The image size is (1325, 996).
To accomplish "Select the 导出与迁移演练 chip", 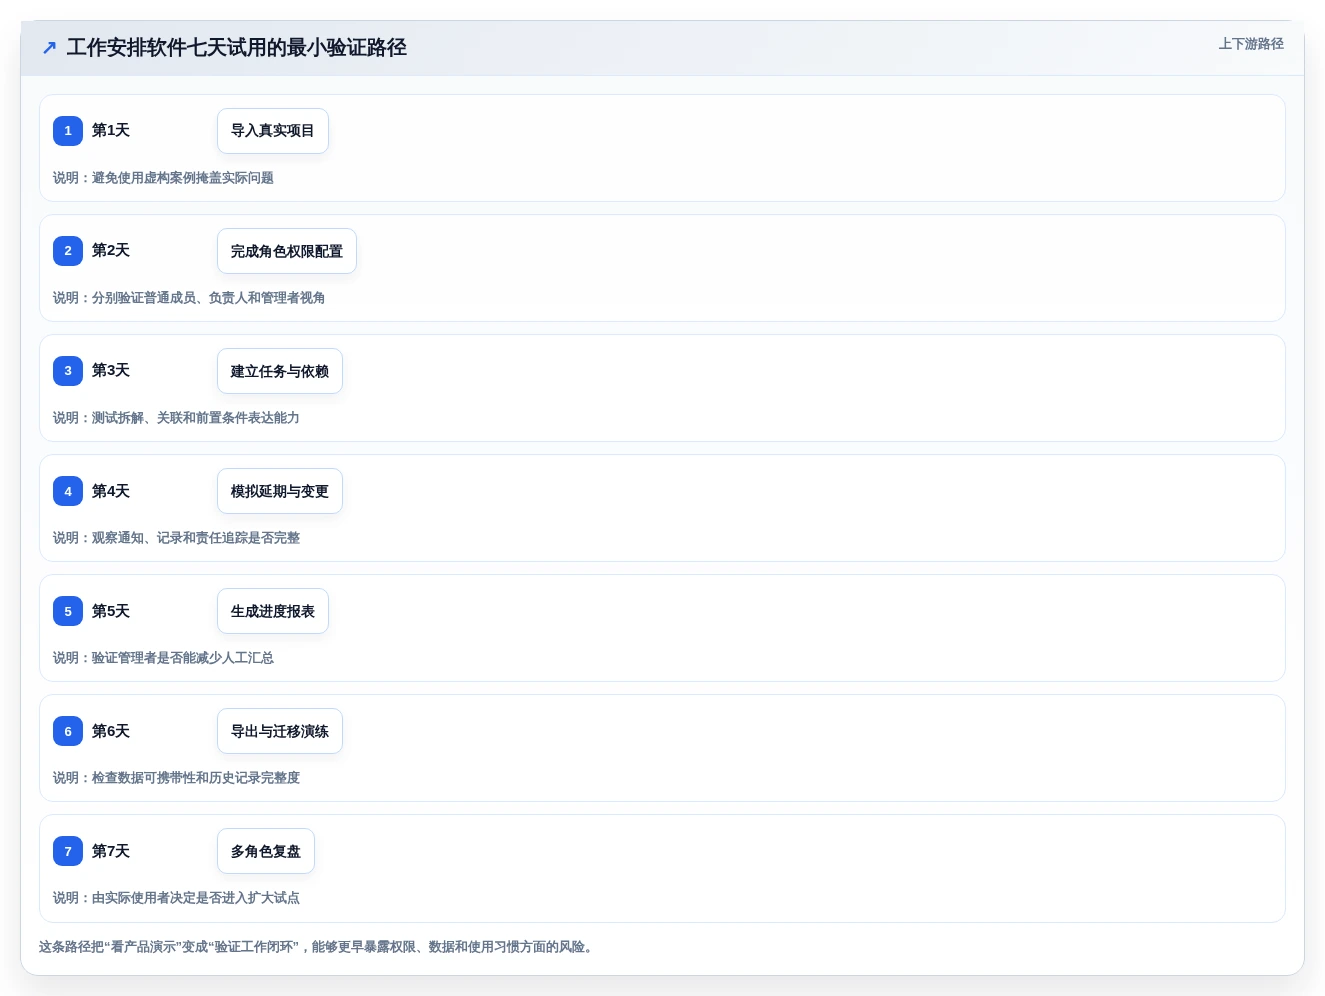I will pos(280,731).
